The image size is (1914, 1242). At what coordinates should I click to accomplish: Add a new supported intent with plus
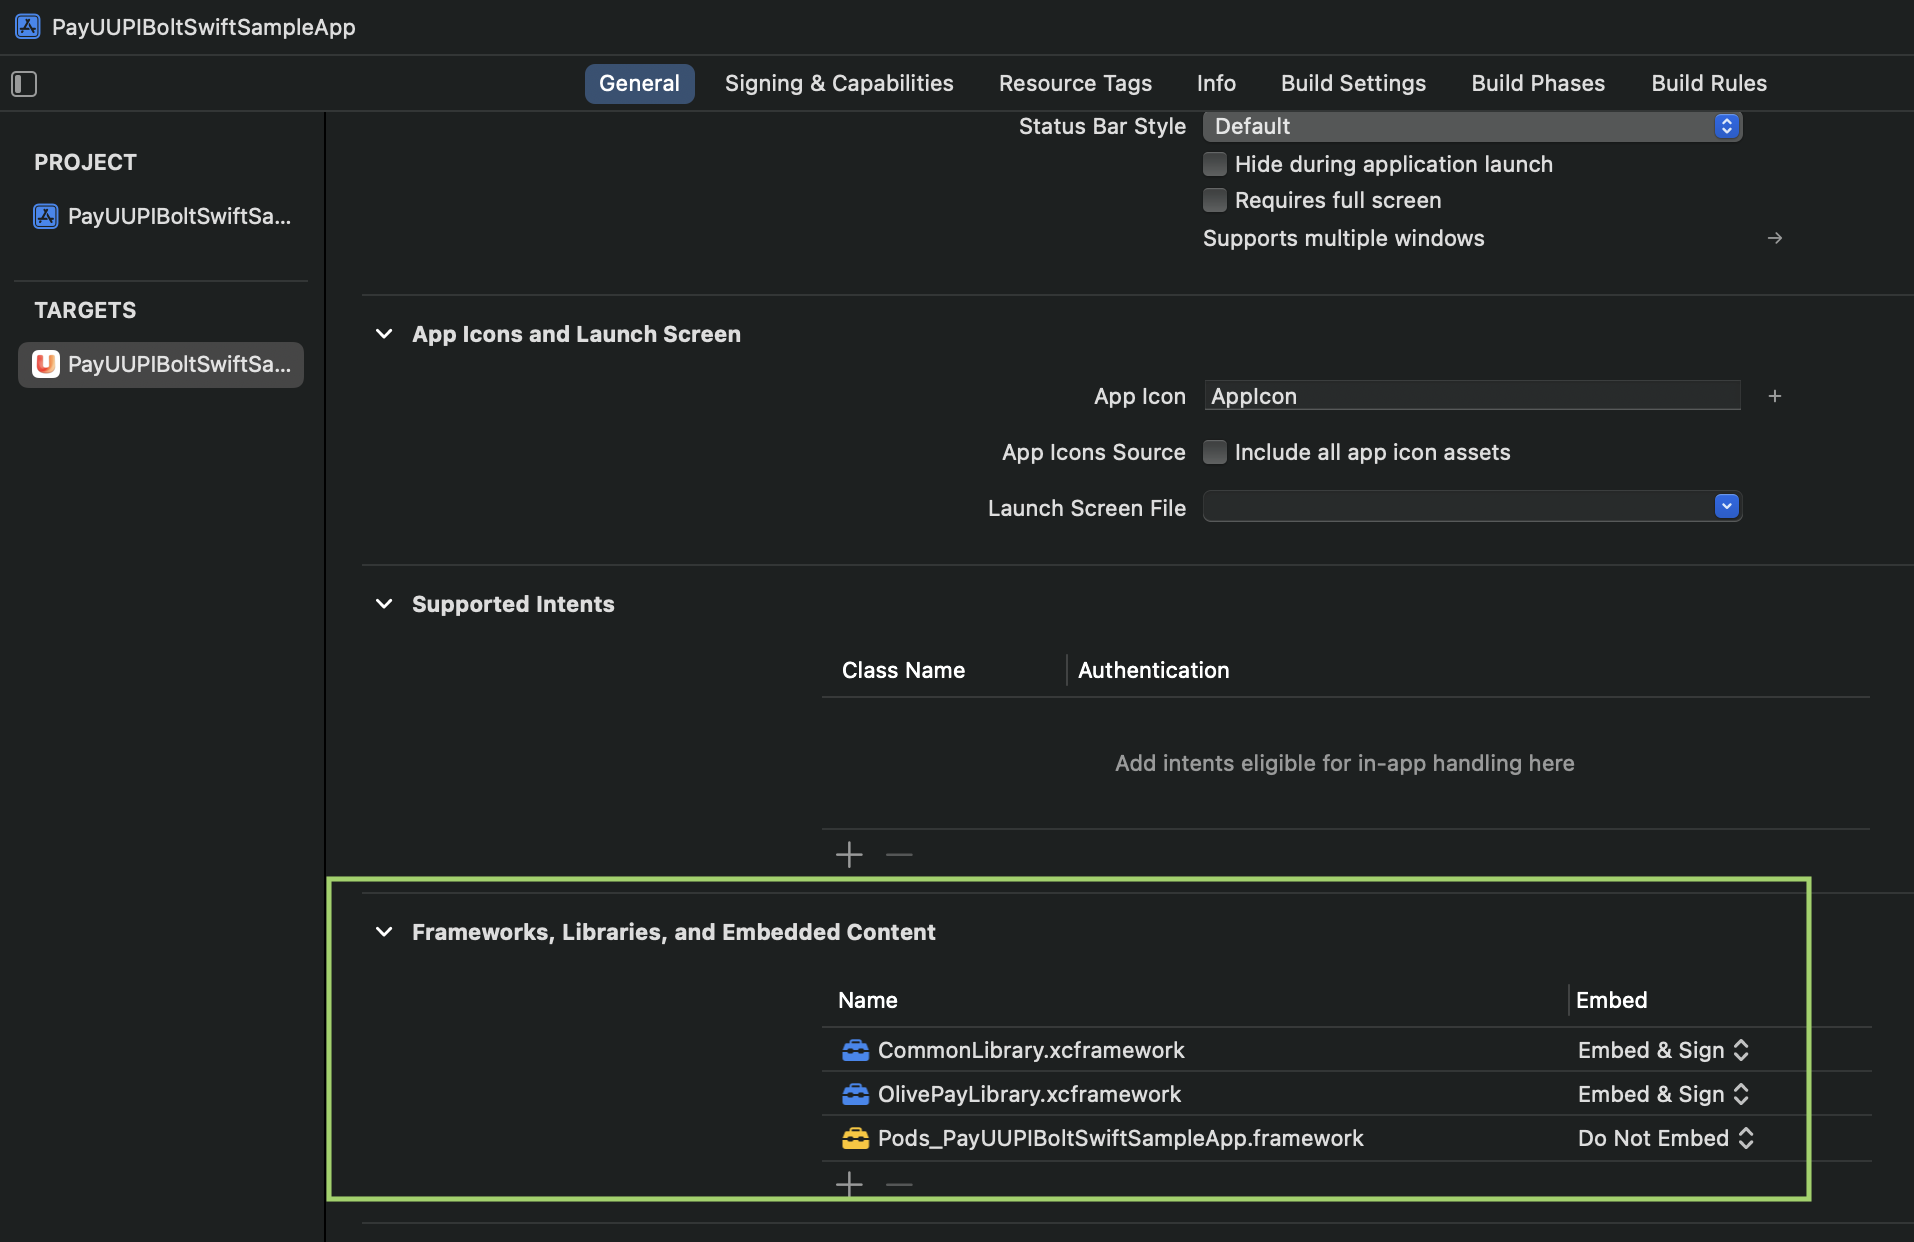tap(849, 854)
